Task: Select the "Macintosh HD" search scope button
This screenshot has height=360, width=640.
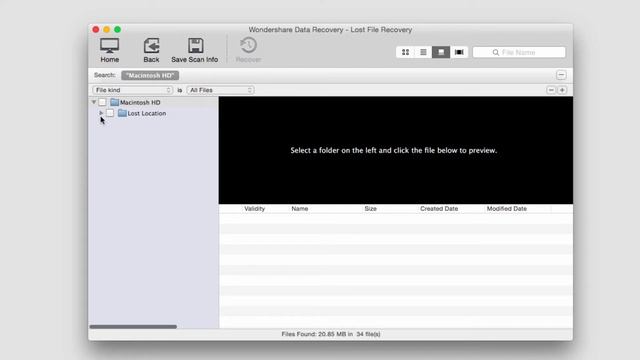Action: 150,76
